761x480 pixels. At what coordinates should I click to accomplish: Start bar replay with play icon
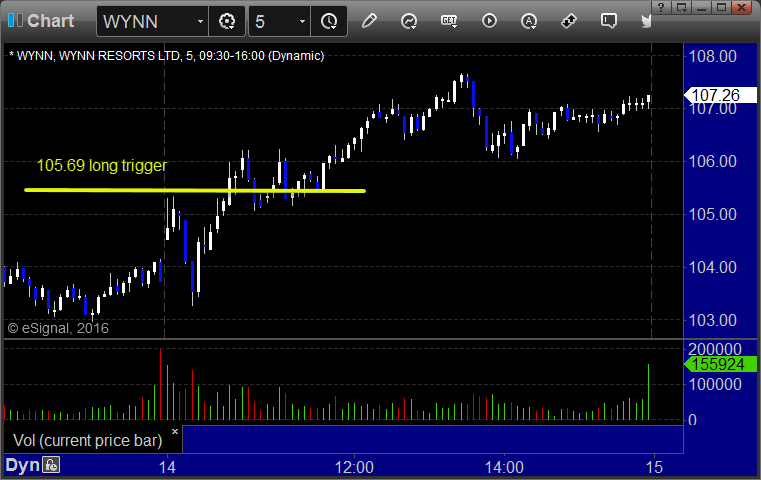(489, 21)
